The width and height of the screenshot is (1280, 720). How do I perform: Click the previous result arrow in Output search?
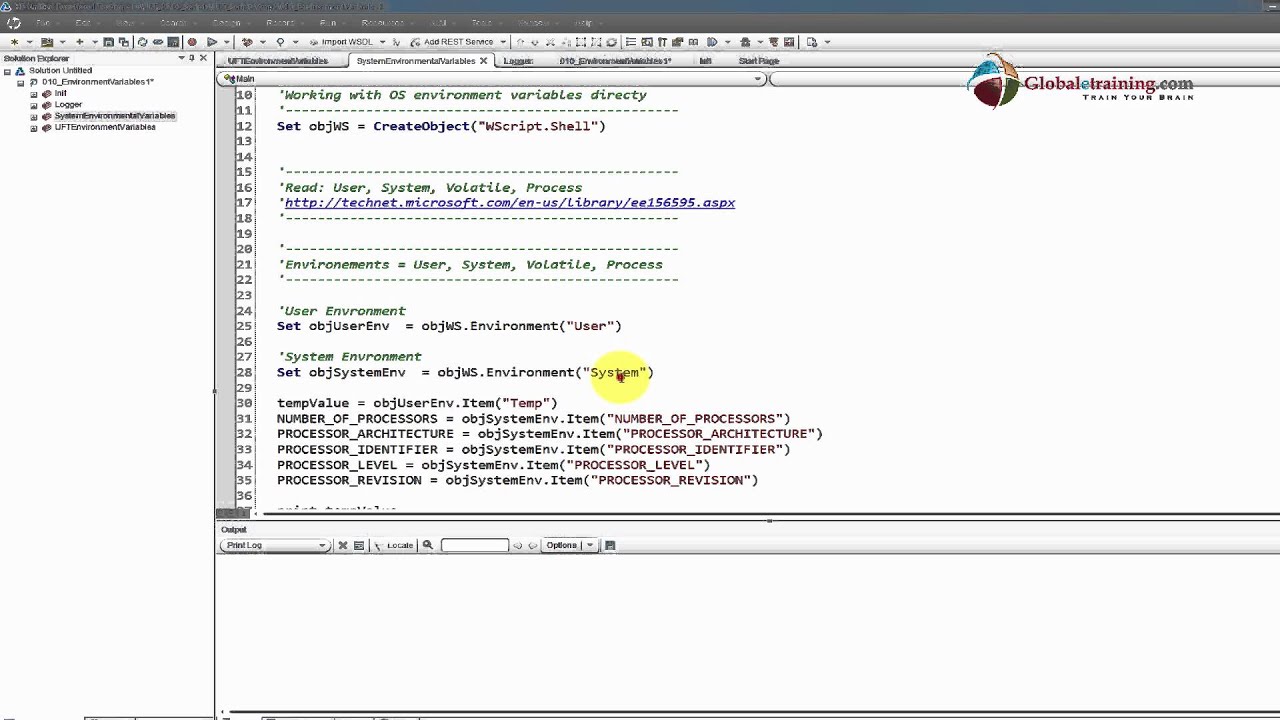point(517,545)
